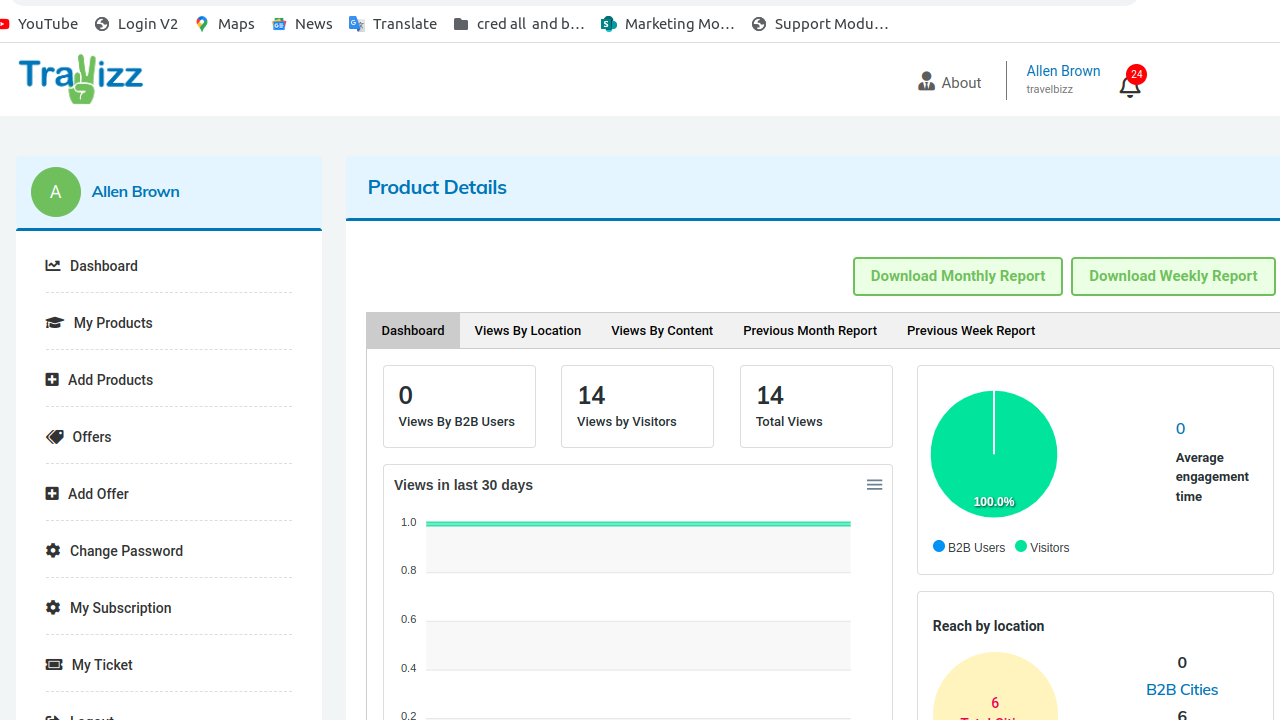The height and width of the screenshot is (720, 1280).
Task: Open the Maps bookmark
Action: tap(225, 24)
